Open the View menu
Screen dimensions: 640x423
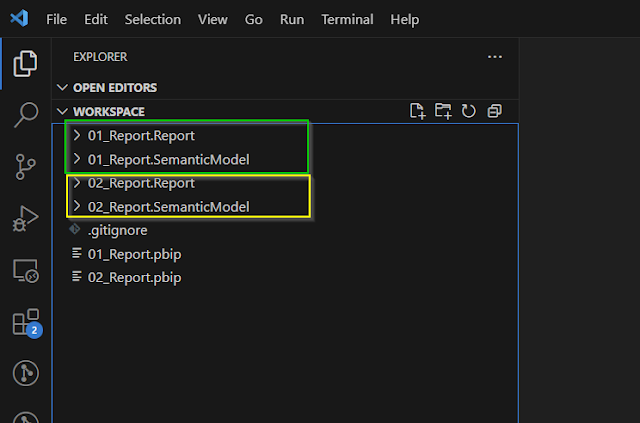click(213, 19)
